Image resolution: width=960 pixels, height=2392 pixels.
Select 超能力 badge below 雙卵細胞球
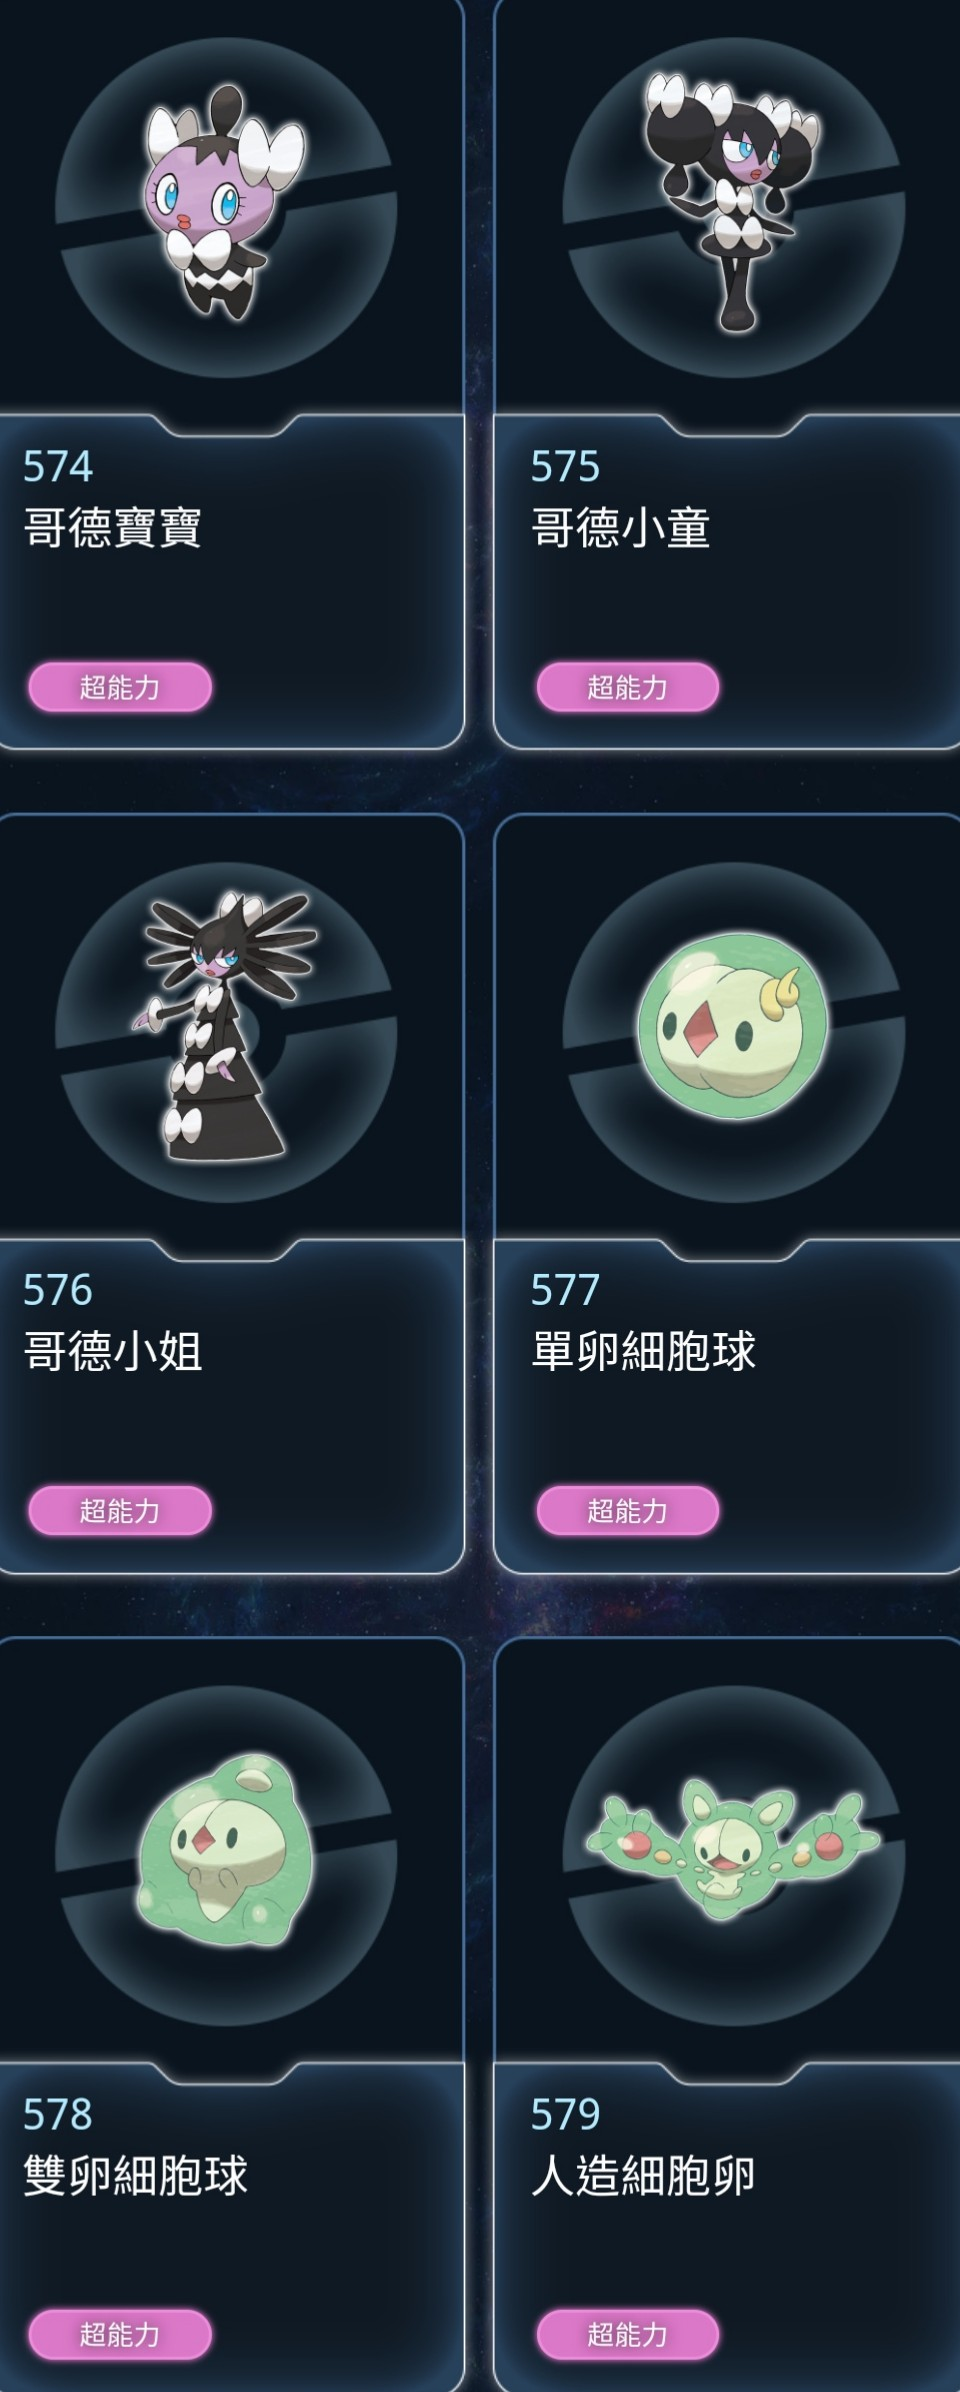(120, 2334)
